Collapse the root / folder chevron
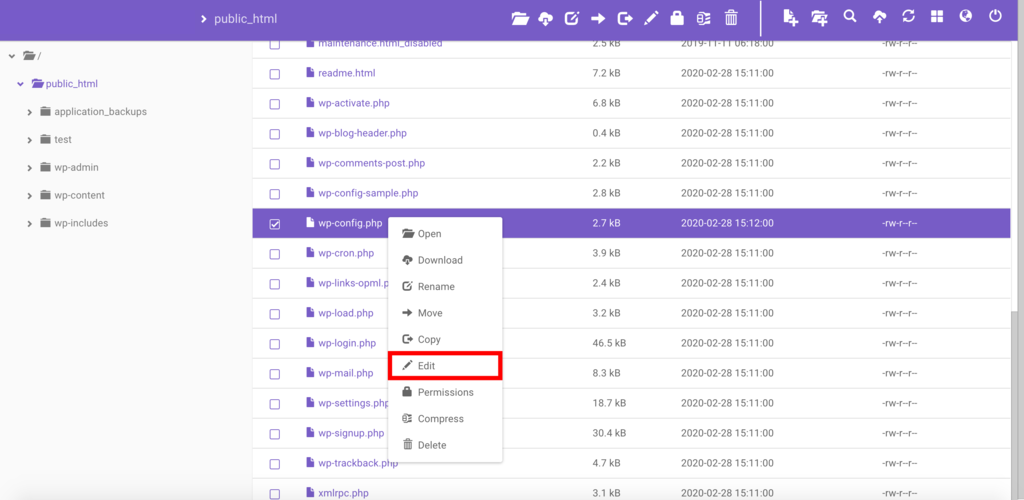The image size is (1024, 500). (x=12, y=56)
